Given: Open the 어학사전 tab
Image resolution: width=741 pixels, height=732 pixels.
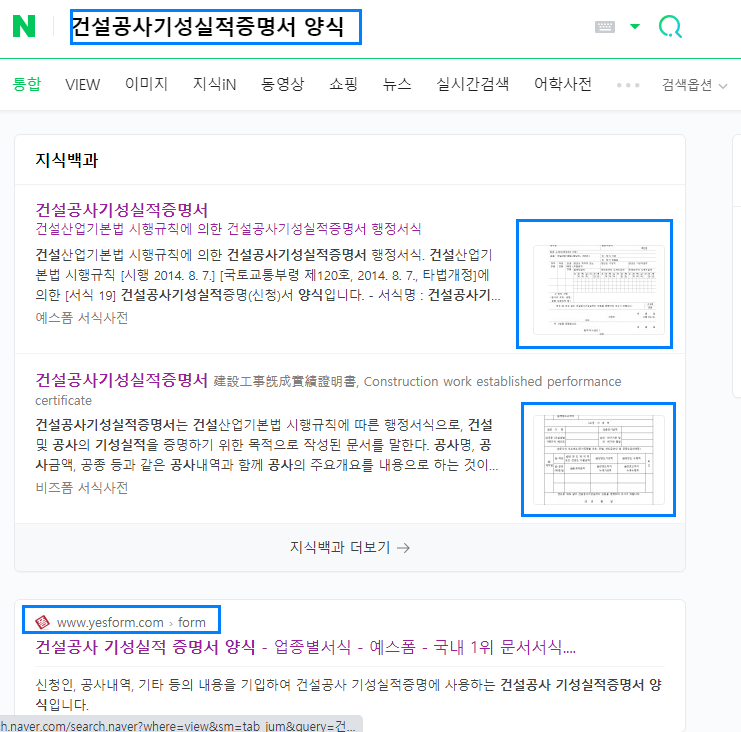Looking at the screenshot, I should pyautogui.click(x=562, y=84).
